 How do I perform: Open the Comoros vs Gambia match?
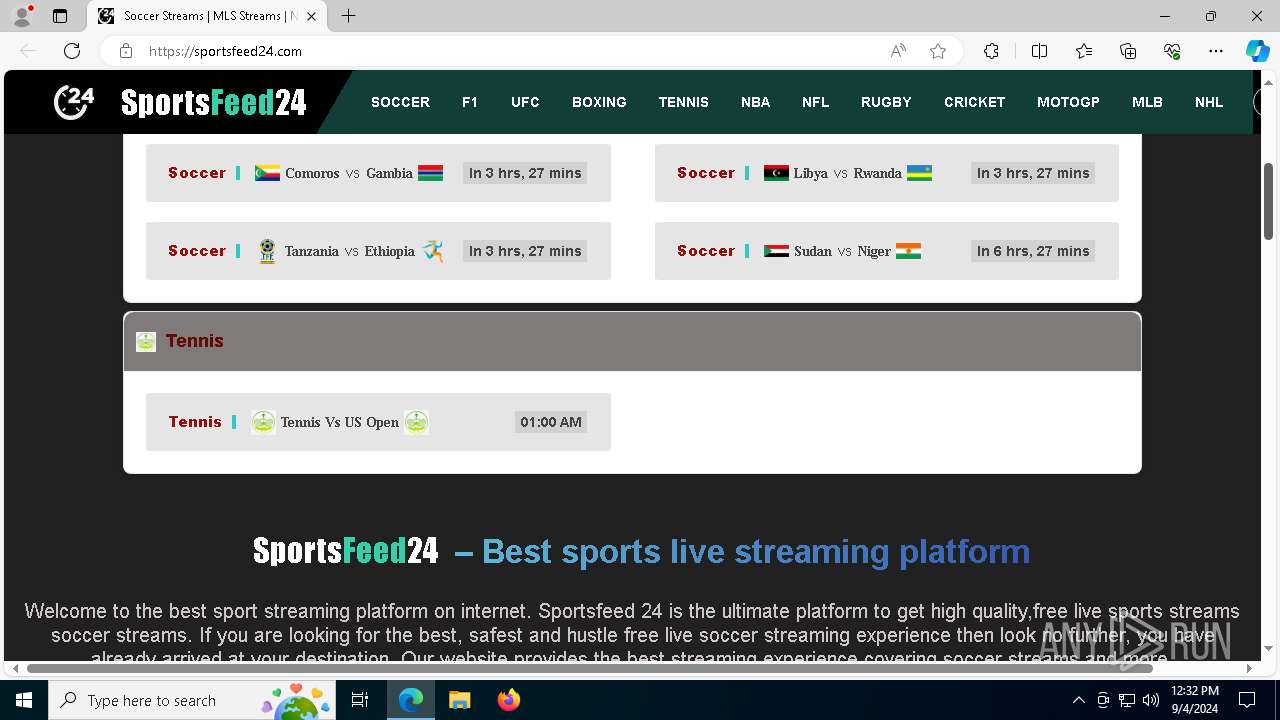pyautogui.click(x=378, y=173)
